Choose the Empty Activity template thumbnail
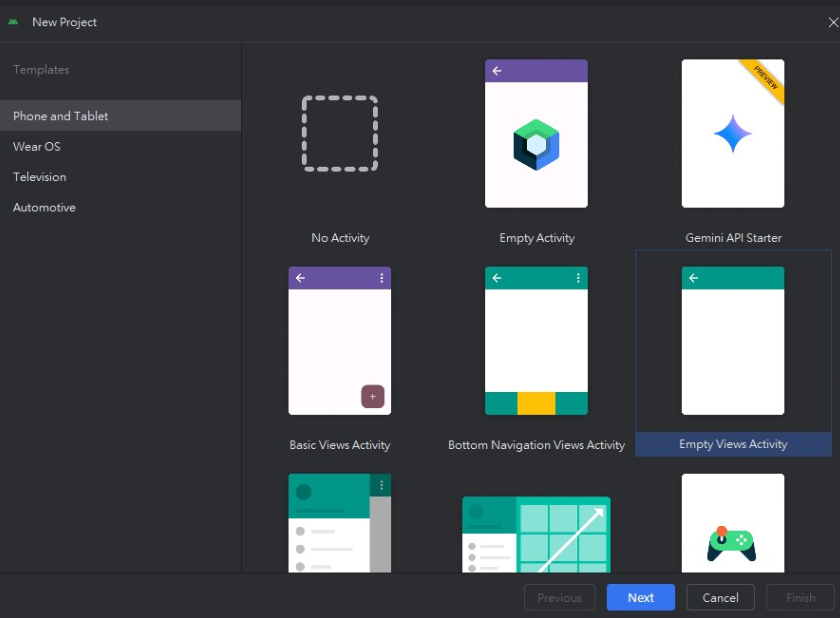840x618 pixels. point(536,133)
